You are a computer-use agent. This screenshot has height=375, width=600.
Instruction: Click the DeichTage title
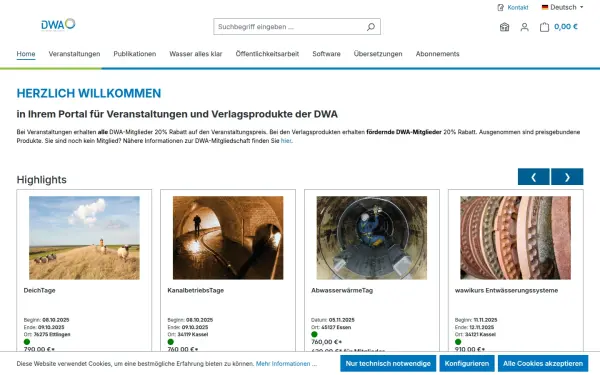39,290
